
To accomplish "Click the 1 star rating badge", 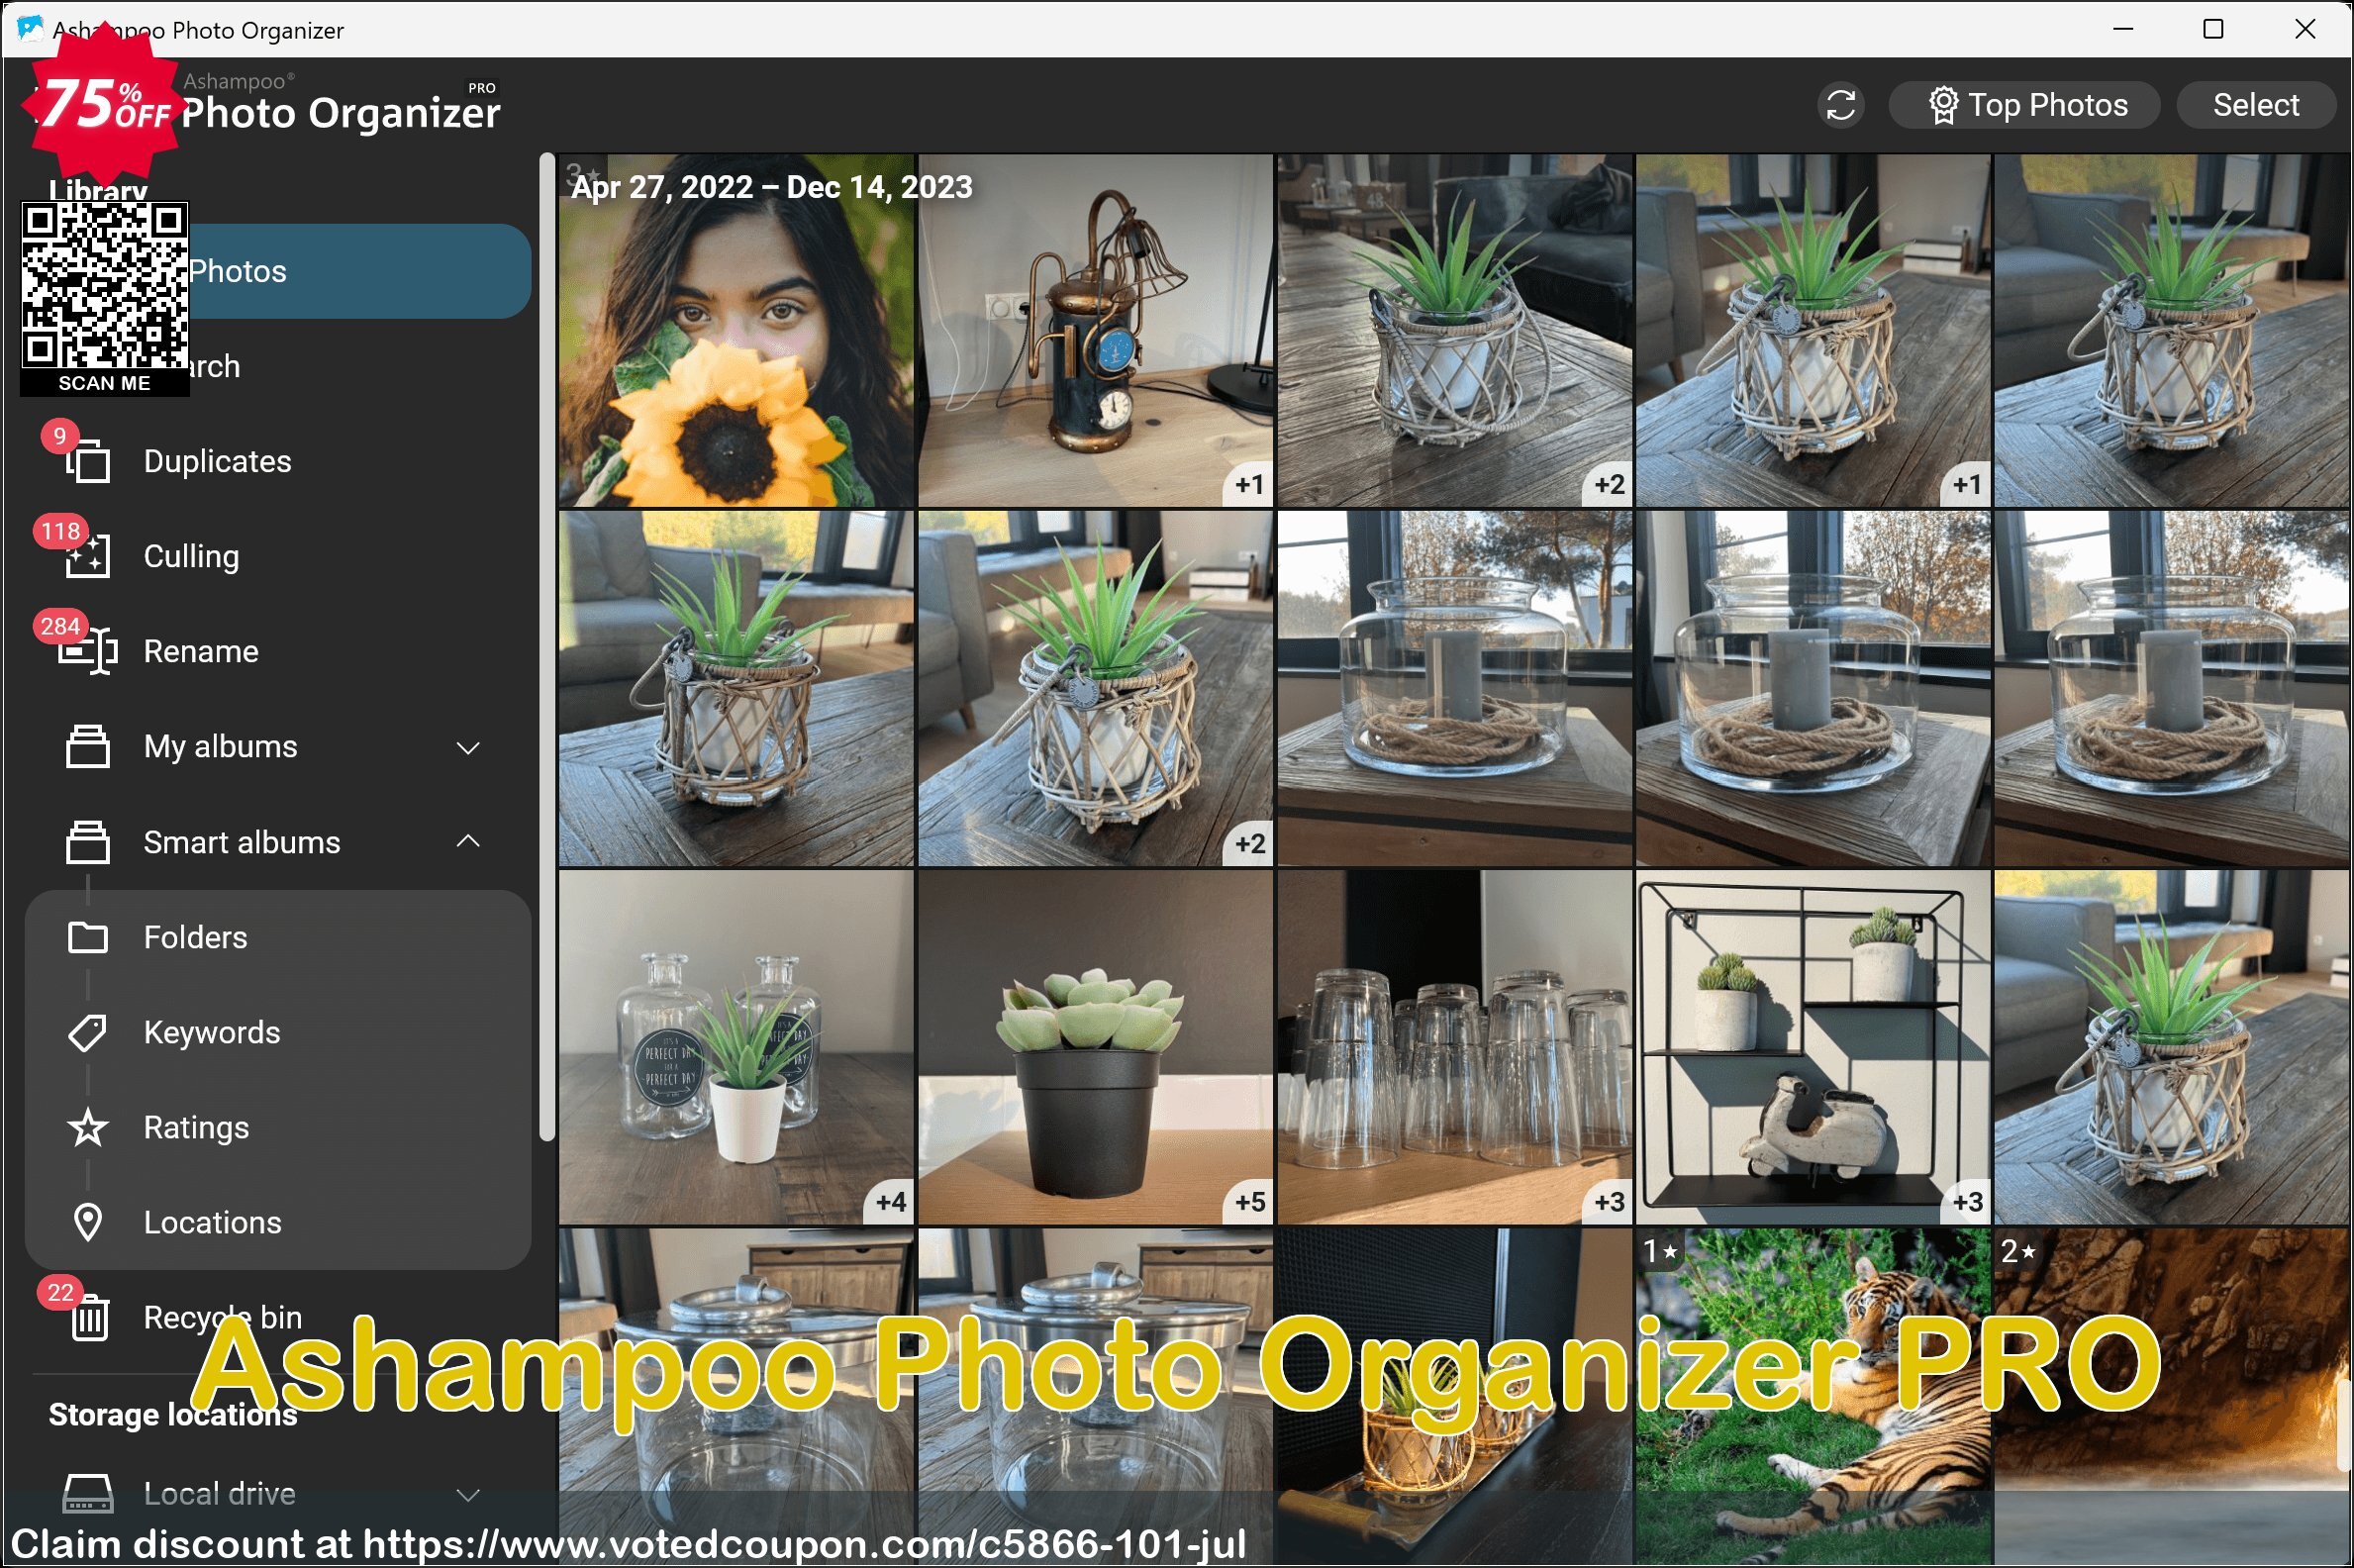I will point(1660,1251).
